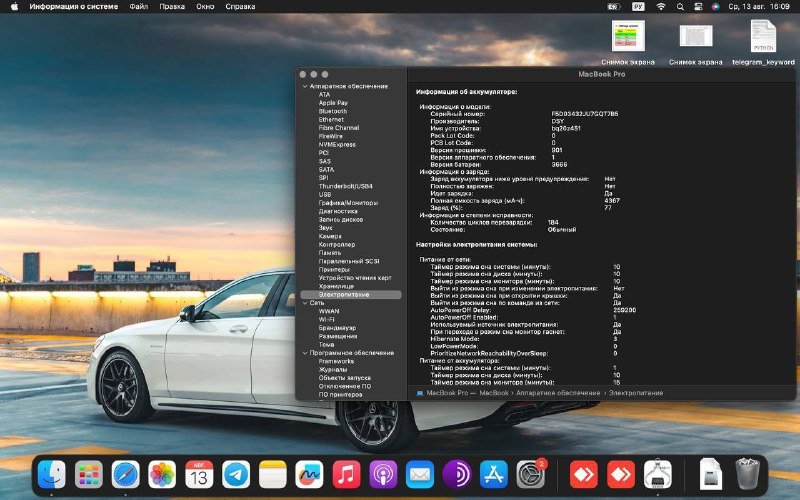Select Apple Pay in the sidebar
The image size is (800, 500).
333,103
